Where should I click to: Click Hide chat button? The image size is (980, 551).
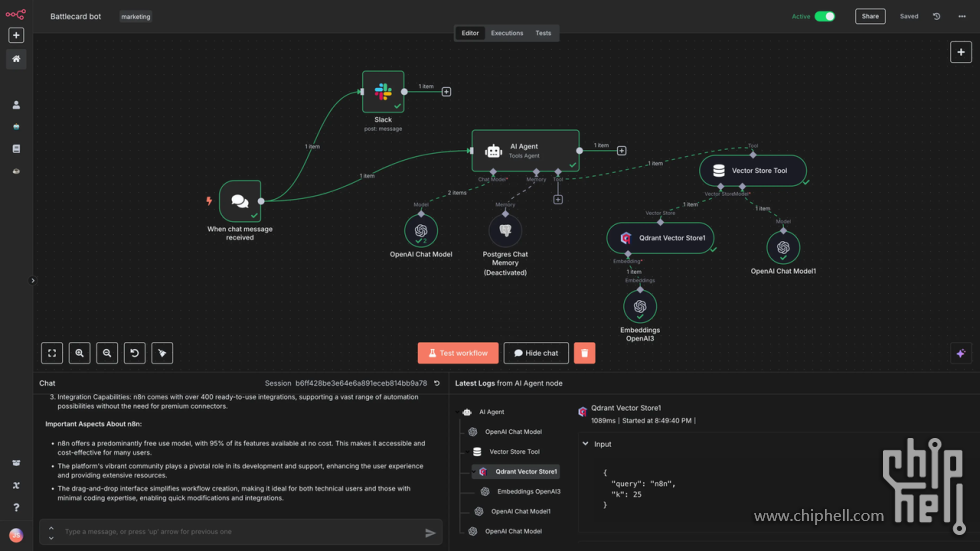pyautogui.click(x=536, y=353)
